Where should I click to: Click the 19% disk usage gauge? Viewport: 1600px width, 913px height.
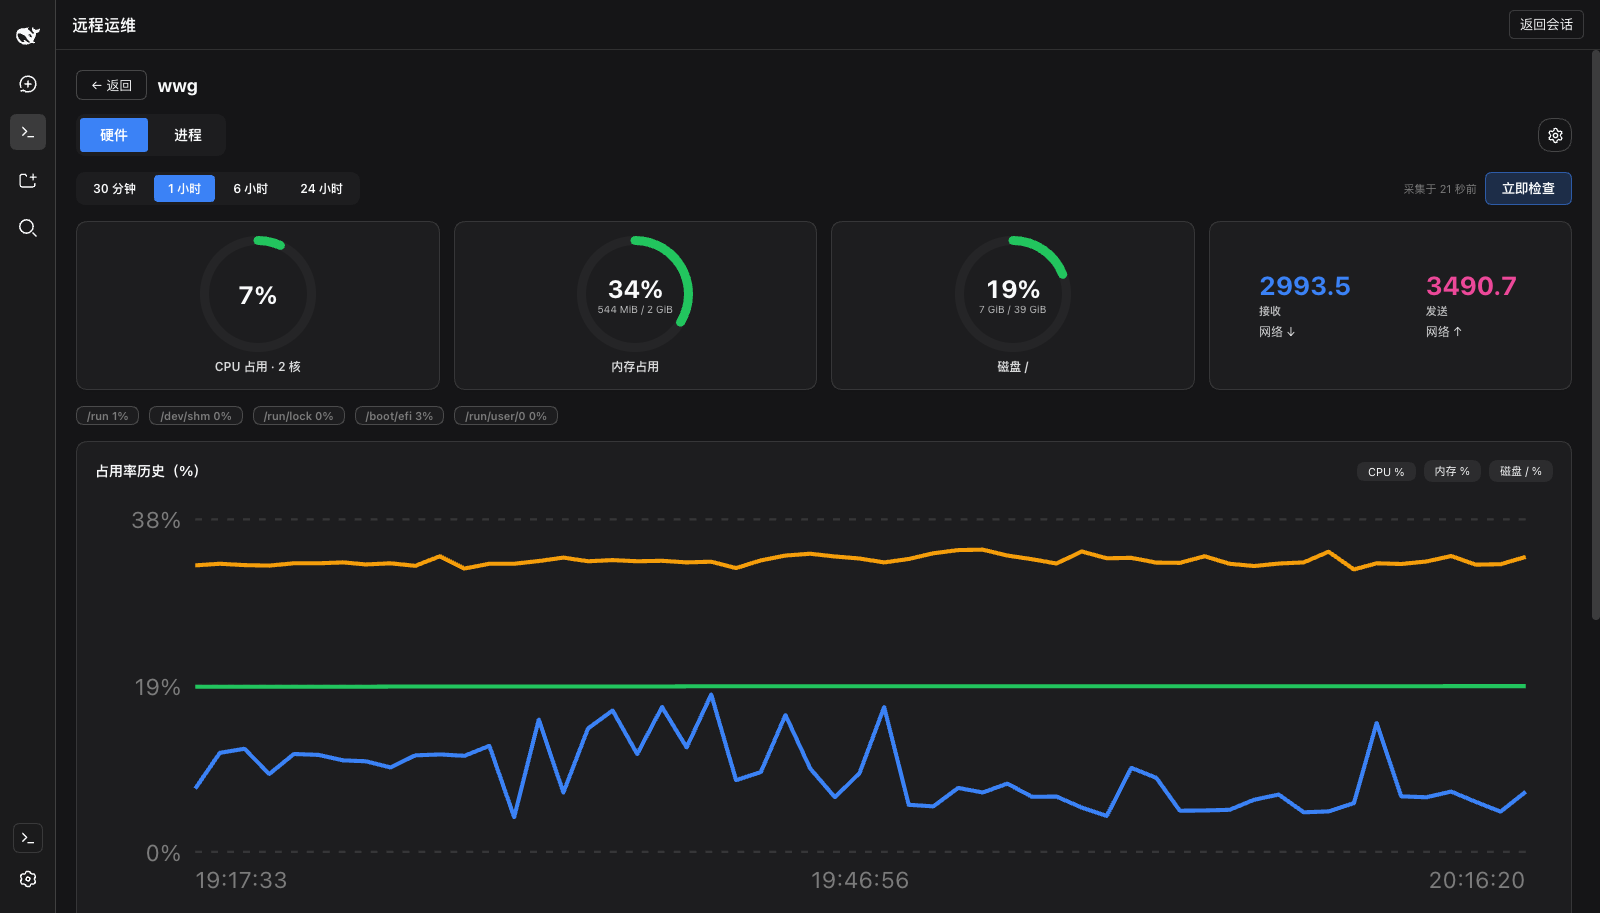tap(1013, 294)
